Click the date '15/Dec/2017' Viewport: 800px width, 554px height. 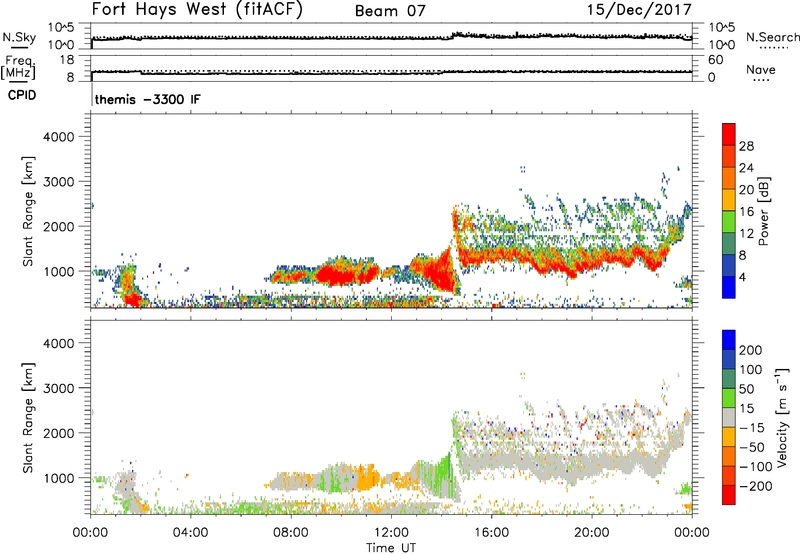639,9
